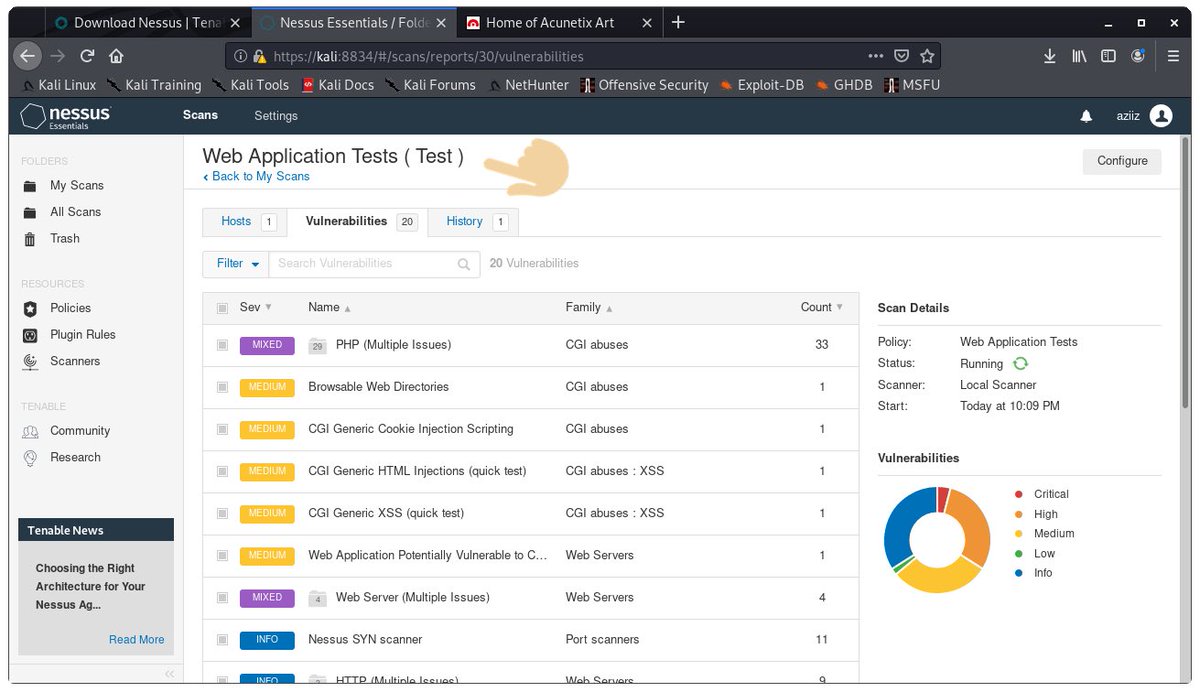
Task: Check the CGI Generic Cookie Injection Scripting checkbox
Action: tap(222, 429)
